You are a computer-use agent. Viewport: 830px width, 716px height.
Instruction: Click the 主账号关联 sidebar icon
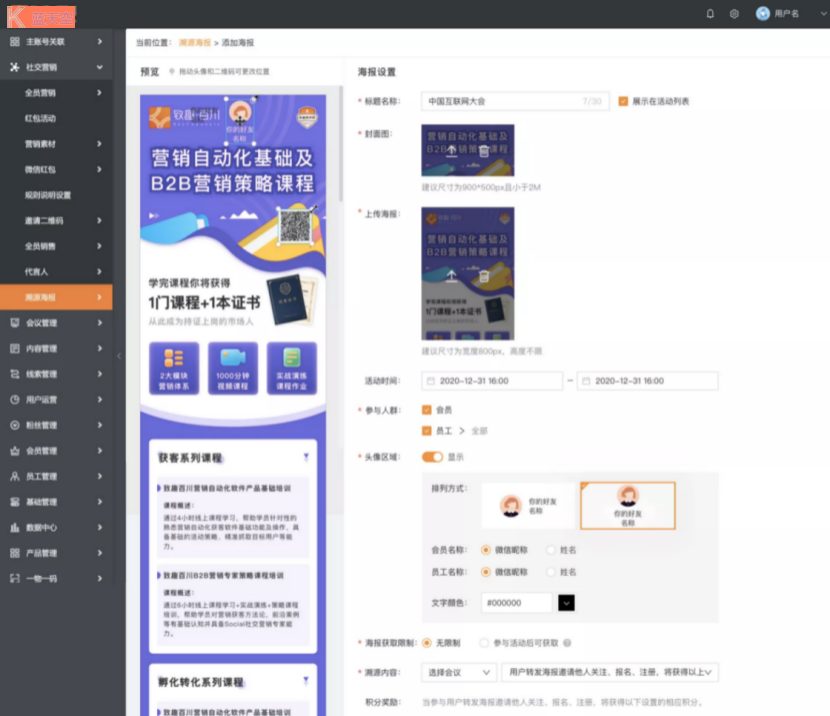tap(15, 42)
